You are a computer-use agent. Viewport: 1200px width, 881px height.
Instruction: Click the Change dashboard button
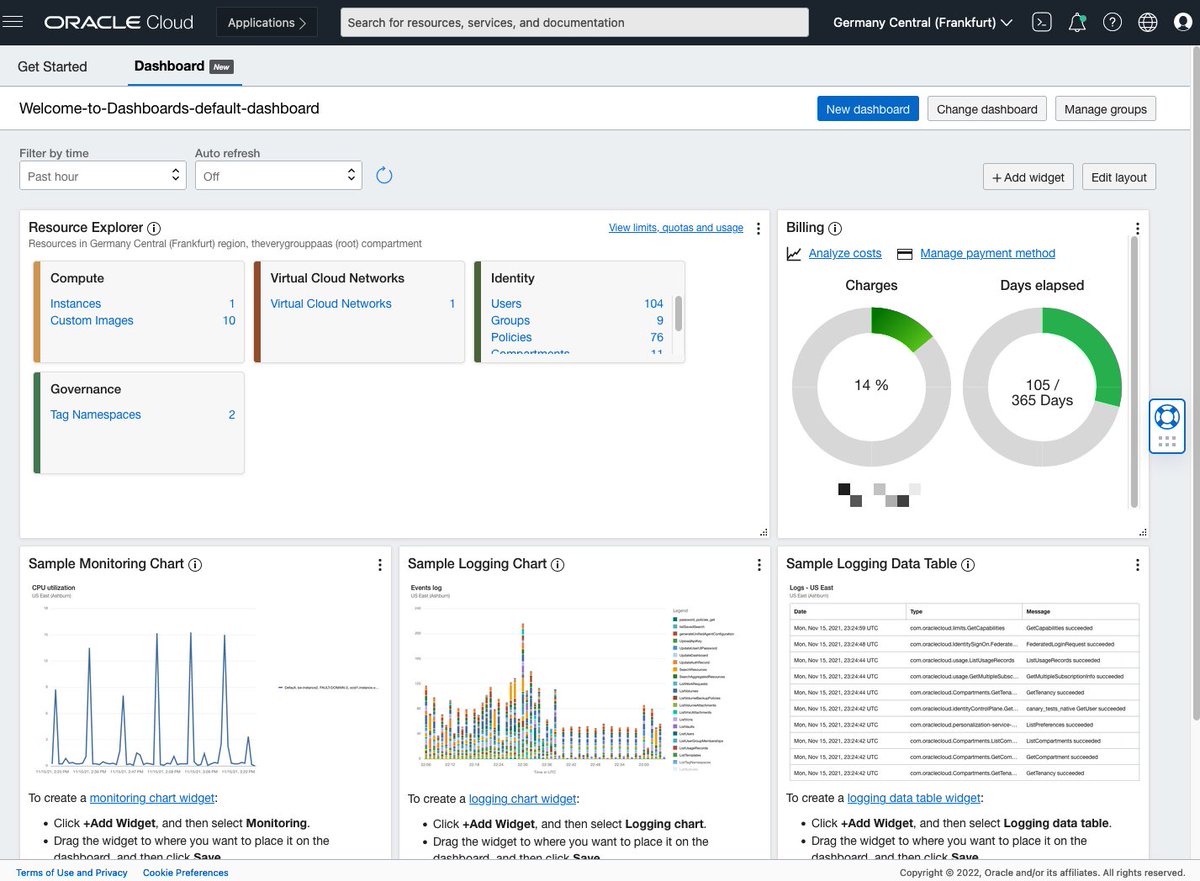coord(987,109)
